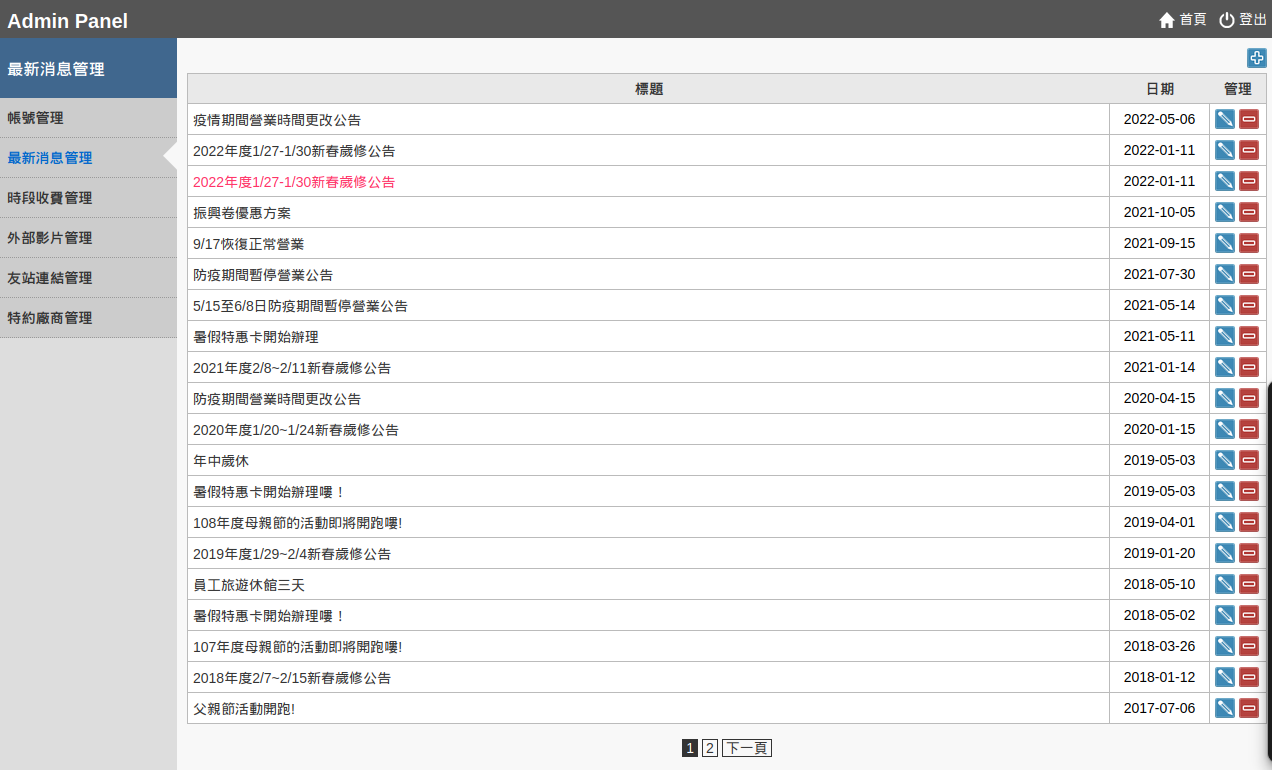Click the date 2019-04-01
1272x770 pixels.
click(1160, 523)
